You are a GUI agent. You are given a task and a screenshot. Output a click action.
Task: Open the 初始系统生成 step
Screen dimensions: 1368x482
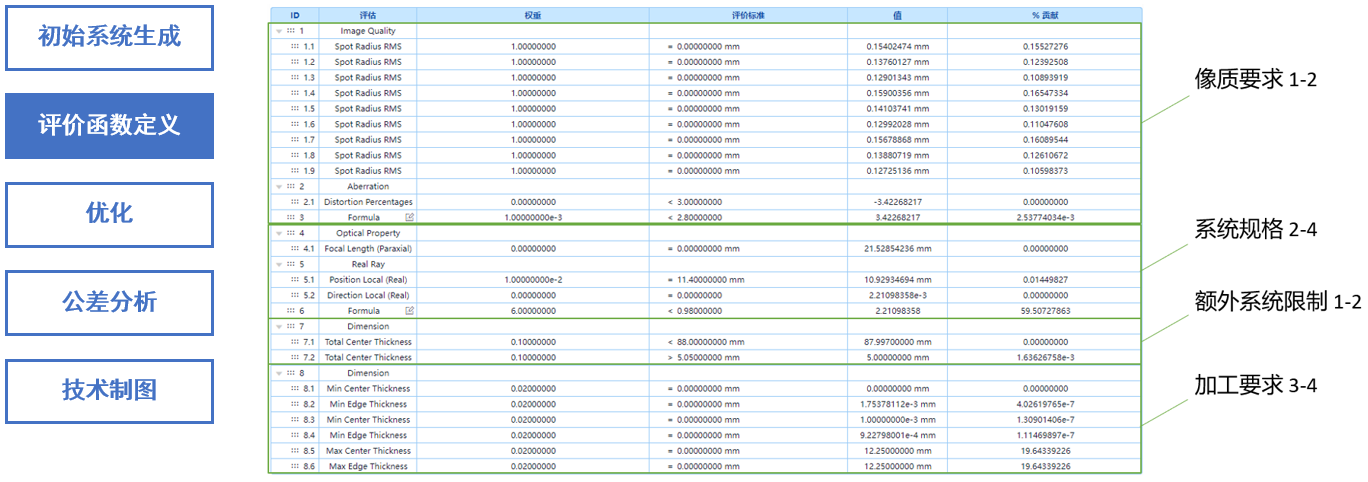tap(109, 38)
